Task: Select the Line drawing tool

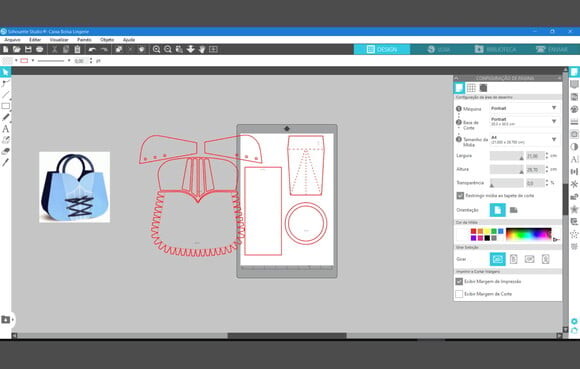Action: (6, 95)
